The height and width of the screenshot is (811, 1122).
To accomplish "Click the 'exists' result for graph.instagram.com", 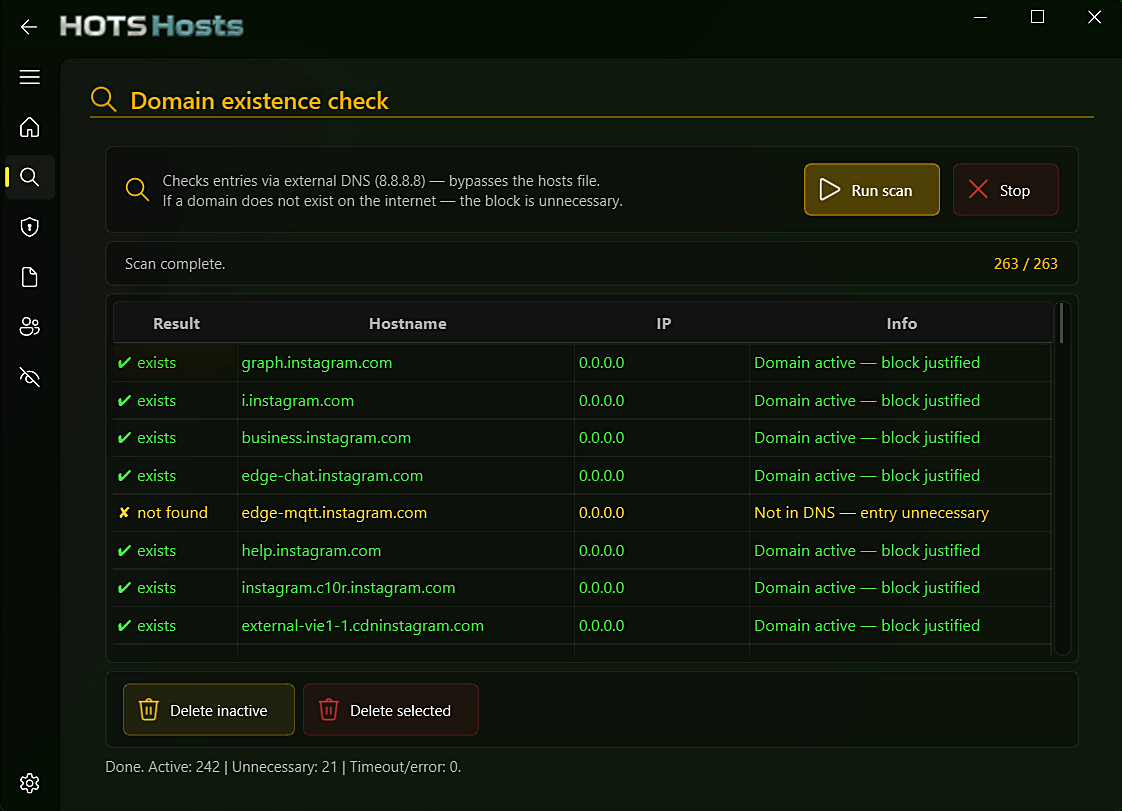I will coord(175,363).
